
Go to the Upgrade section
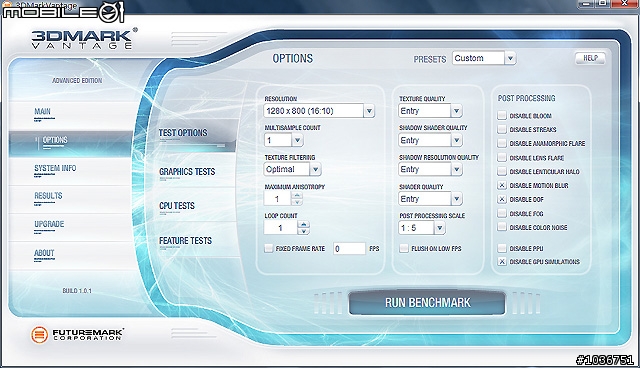tap(49, 224)
